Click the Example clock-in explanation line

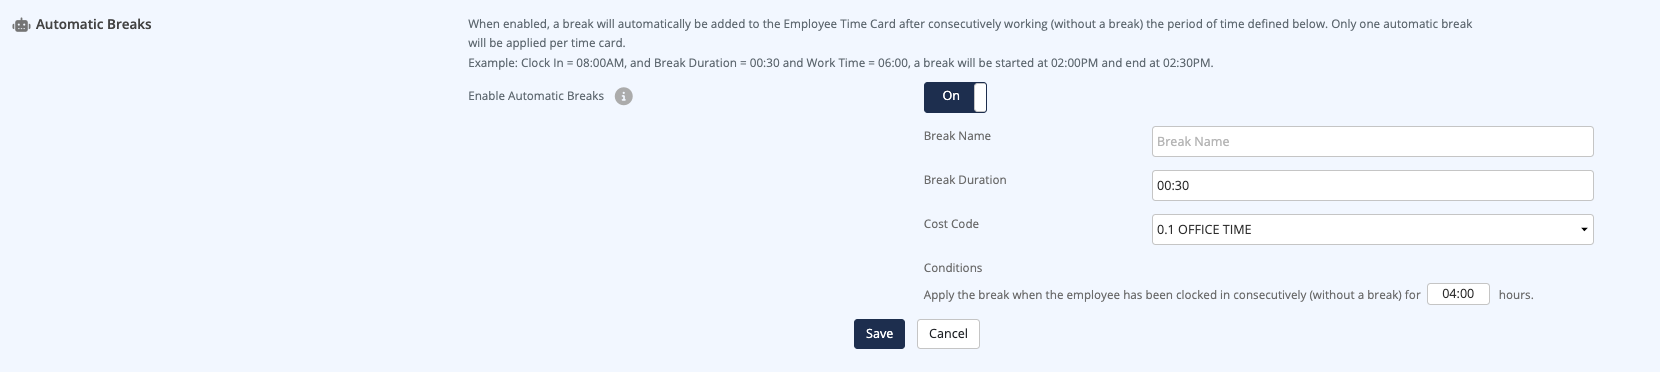(840, 63)
